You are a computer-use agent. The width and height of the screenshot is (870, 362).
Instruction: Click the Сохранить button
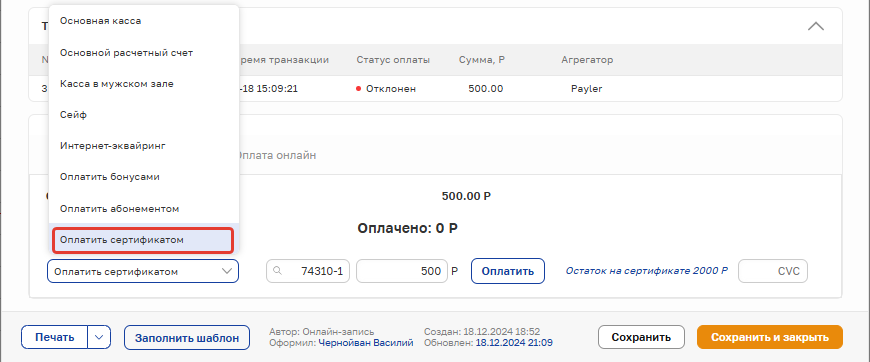(x=641, y=337)
